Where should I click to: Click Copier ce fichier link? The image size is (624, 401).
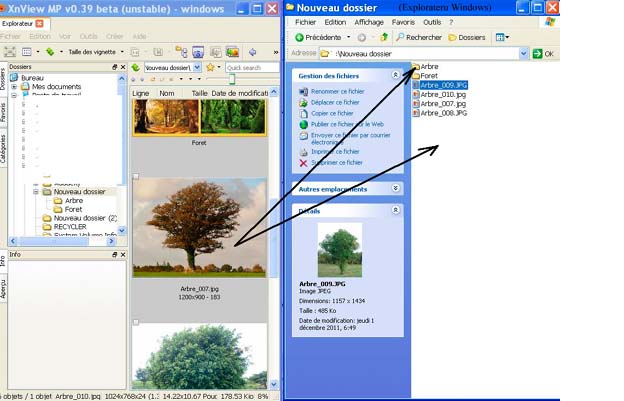pos(332,113)
